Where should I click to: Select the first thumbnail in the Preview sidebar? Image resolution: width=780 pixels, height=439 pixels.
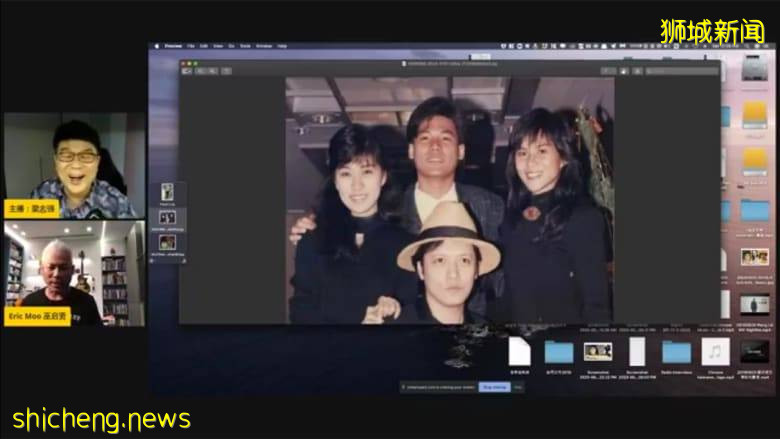[x=167, y=192]
